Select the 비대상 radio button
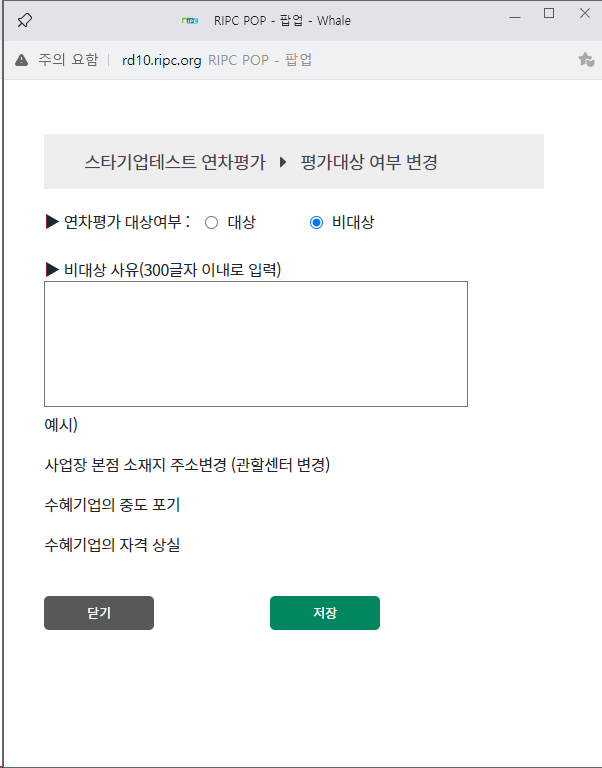This screenshot has height=768, width=602. 316,223
